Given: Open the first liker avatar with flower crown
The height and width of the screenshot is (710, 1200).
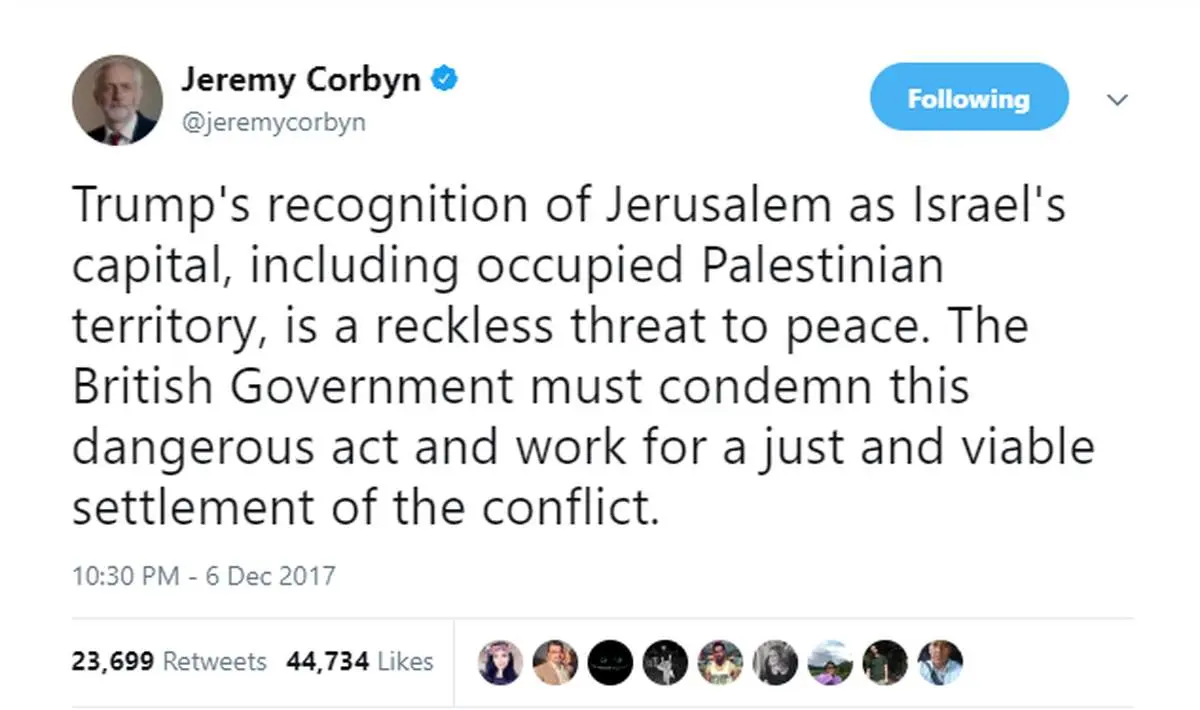Looking at the screenshot, I should tap(500, 662).
